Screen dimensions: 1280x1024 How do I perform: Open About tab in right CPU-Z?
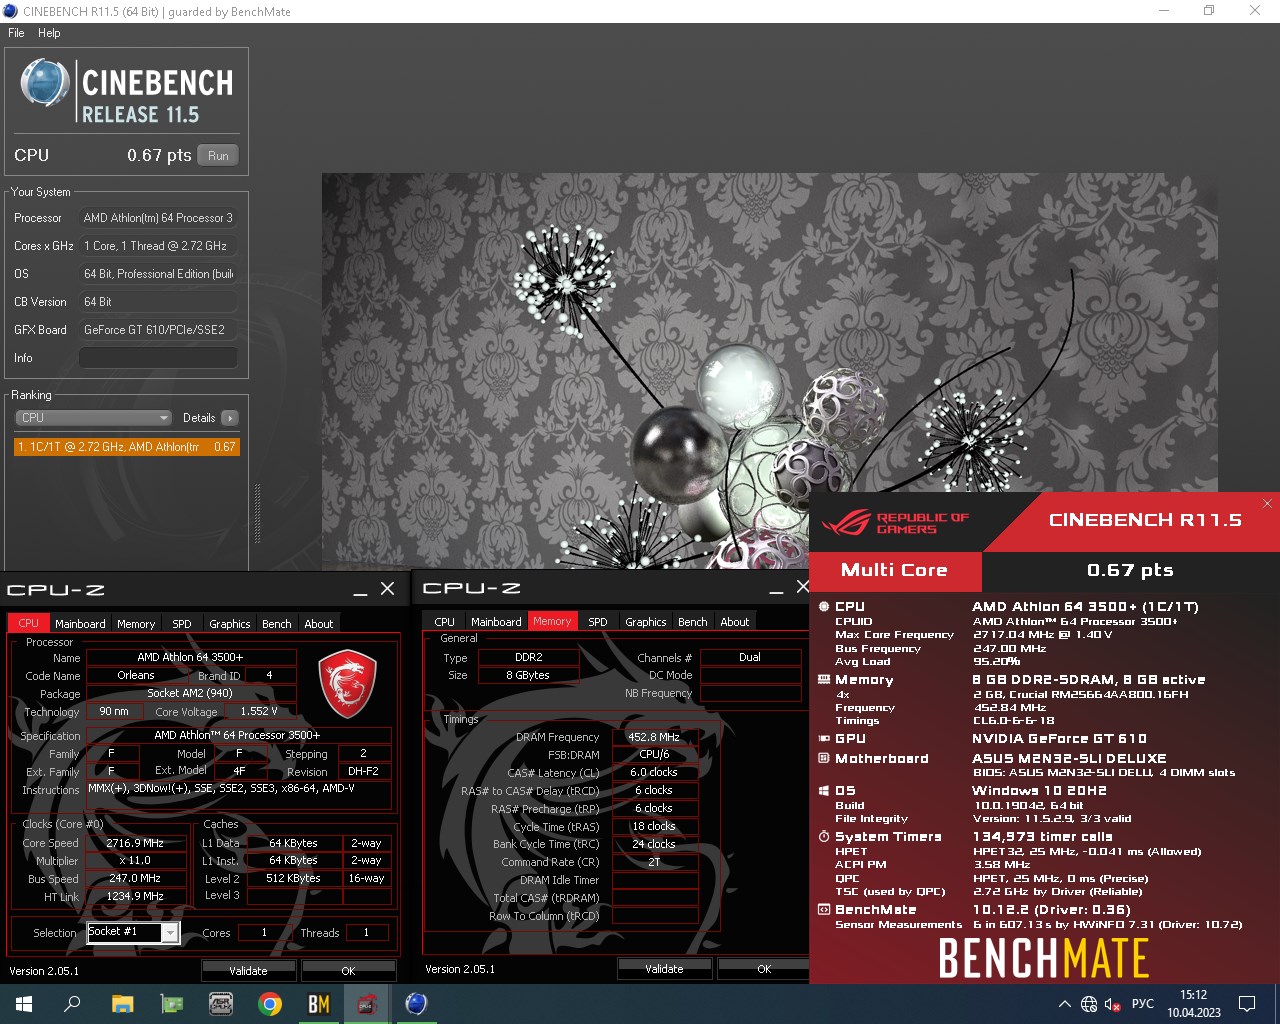pos(735,622)
